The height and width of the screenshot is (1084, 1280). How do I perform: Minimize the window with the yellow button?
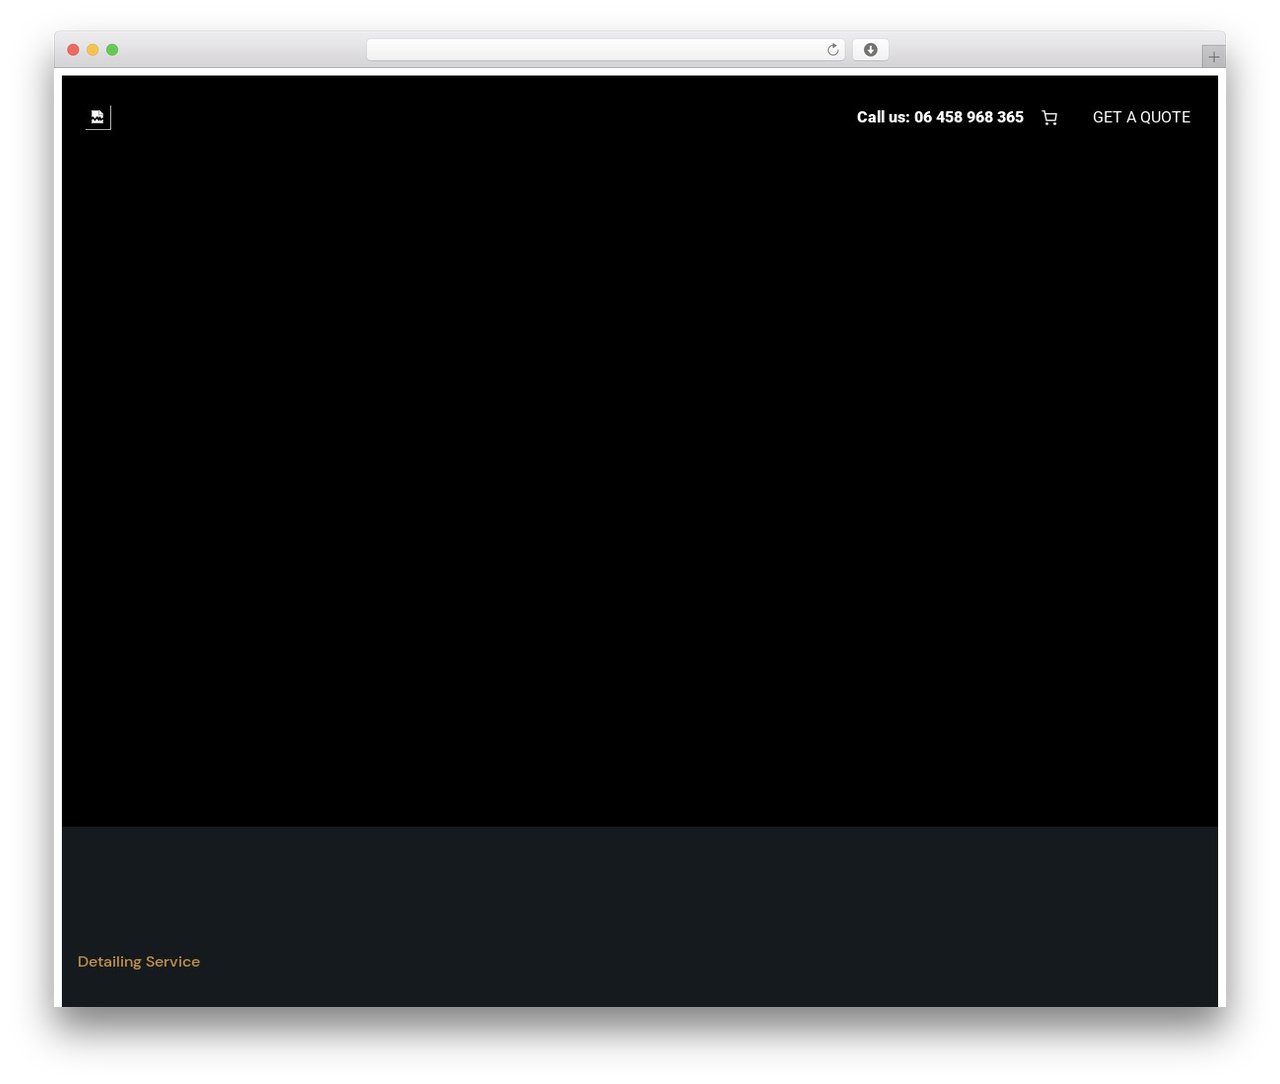tap(93, 50)
